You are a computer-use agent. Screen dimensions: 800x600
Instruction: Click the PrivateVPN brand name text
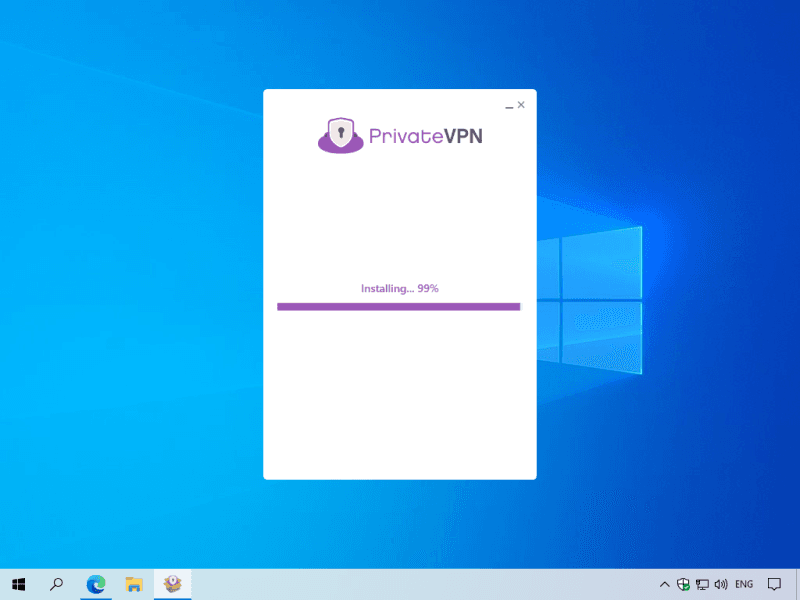pos(426,135)
